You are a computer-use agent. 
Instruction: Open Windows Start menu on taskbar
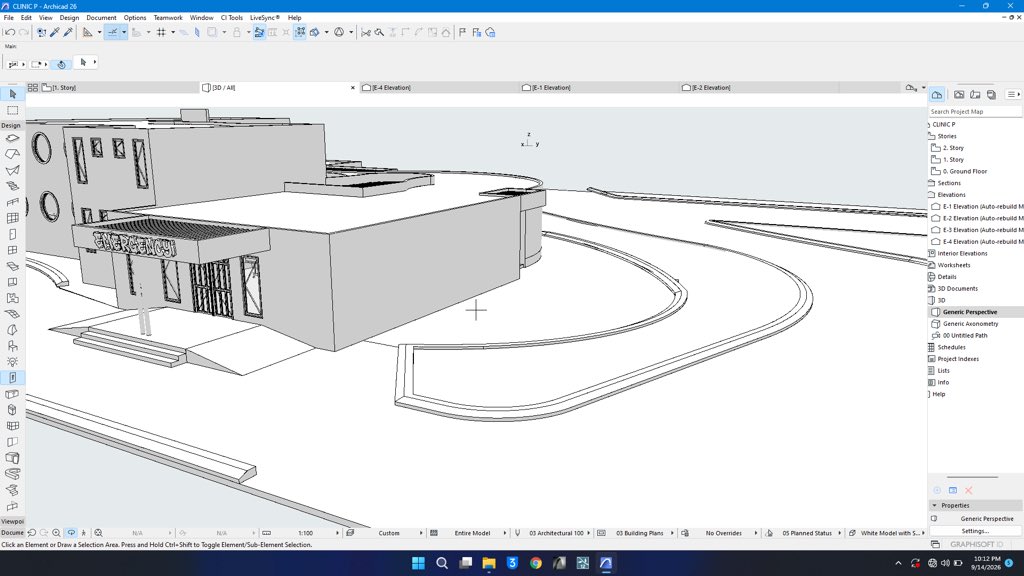pyautogui.click(x=419, y=563)
